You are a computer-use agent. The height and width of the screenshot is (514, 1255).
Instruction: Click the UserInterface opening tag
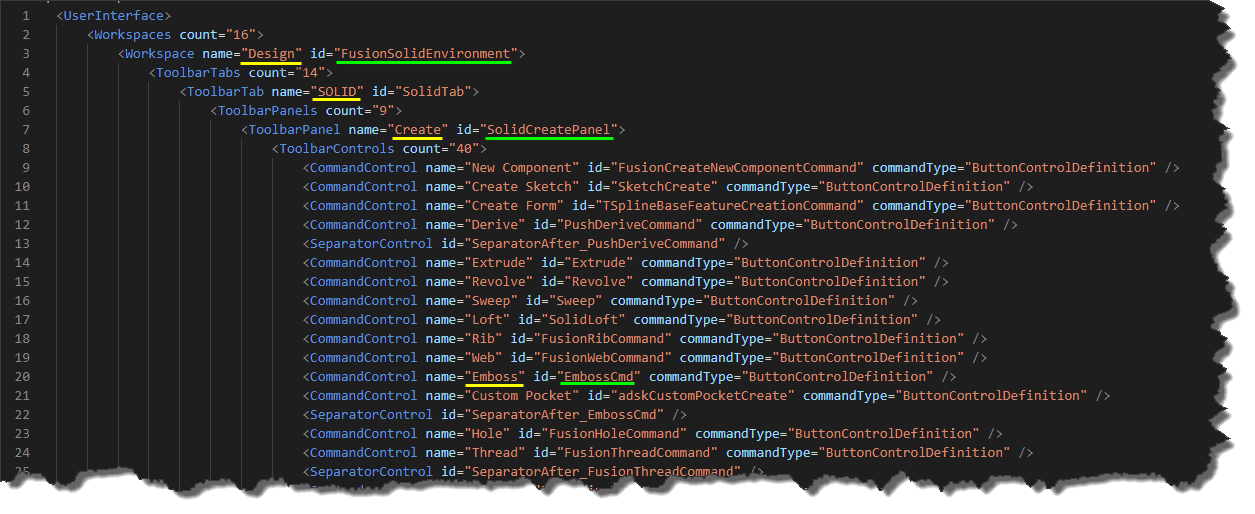(x=114, y=15)
